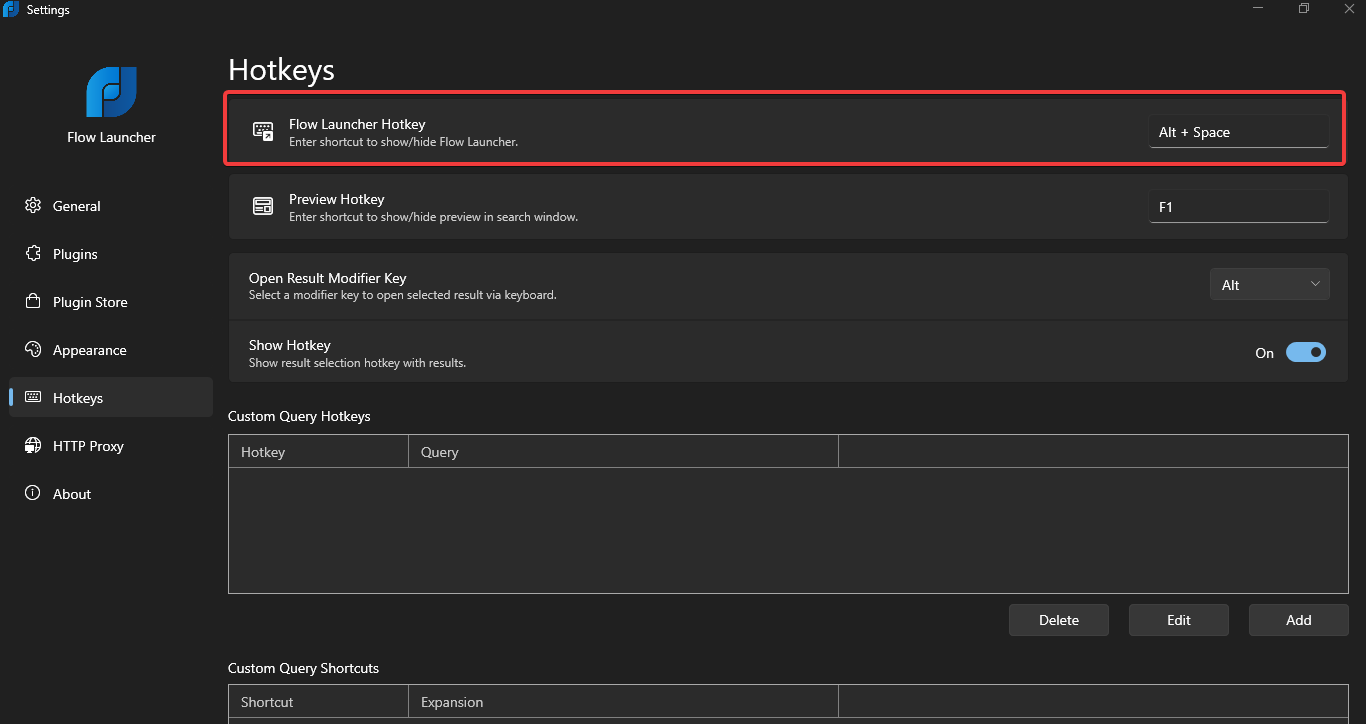
Task: Click the Alt + Space hotkey field
Action: click(x=1239, y=132)
